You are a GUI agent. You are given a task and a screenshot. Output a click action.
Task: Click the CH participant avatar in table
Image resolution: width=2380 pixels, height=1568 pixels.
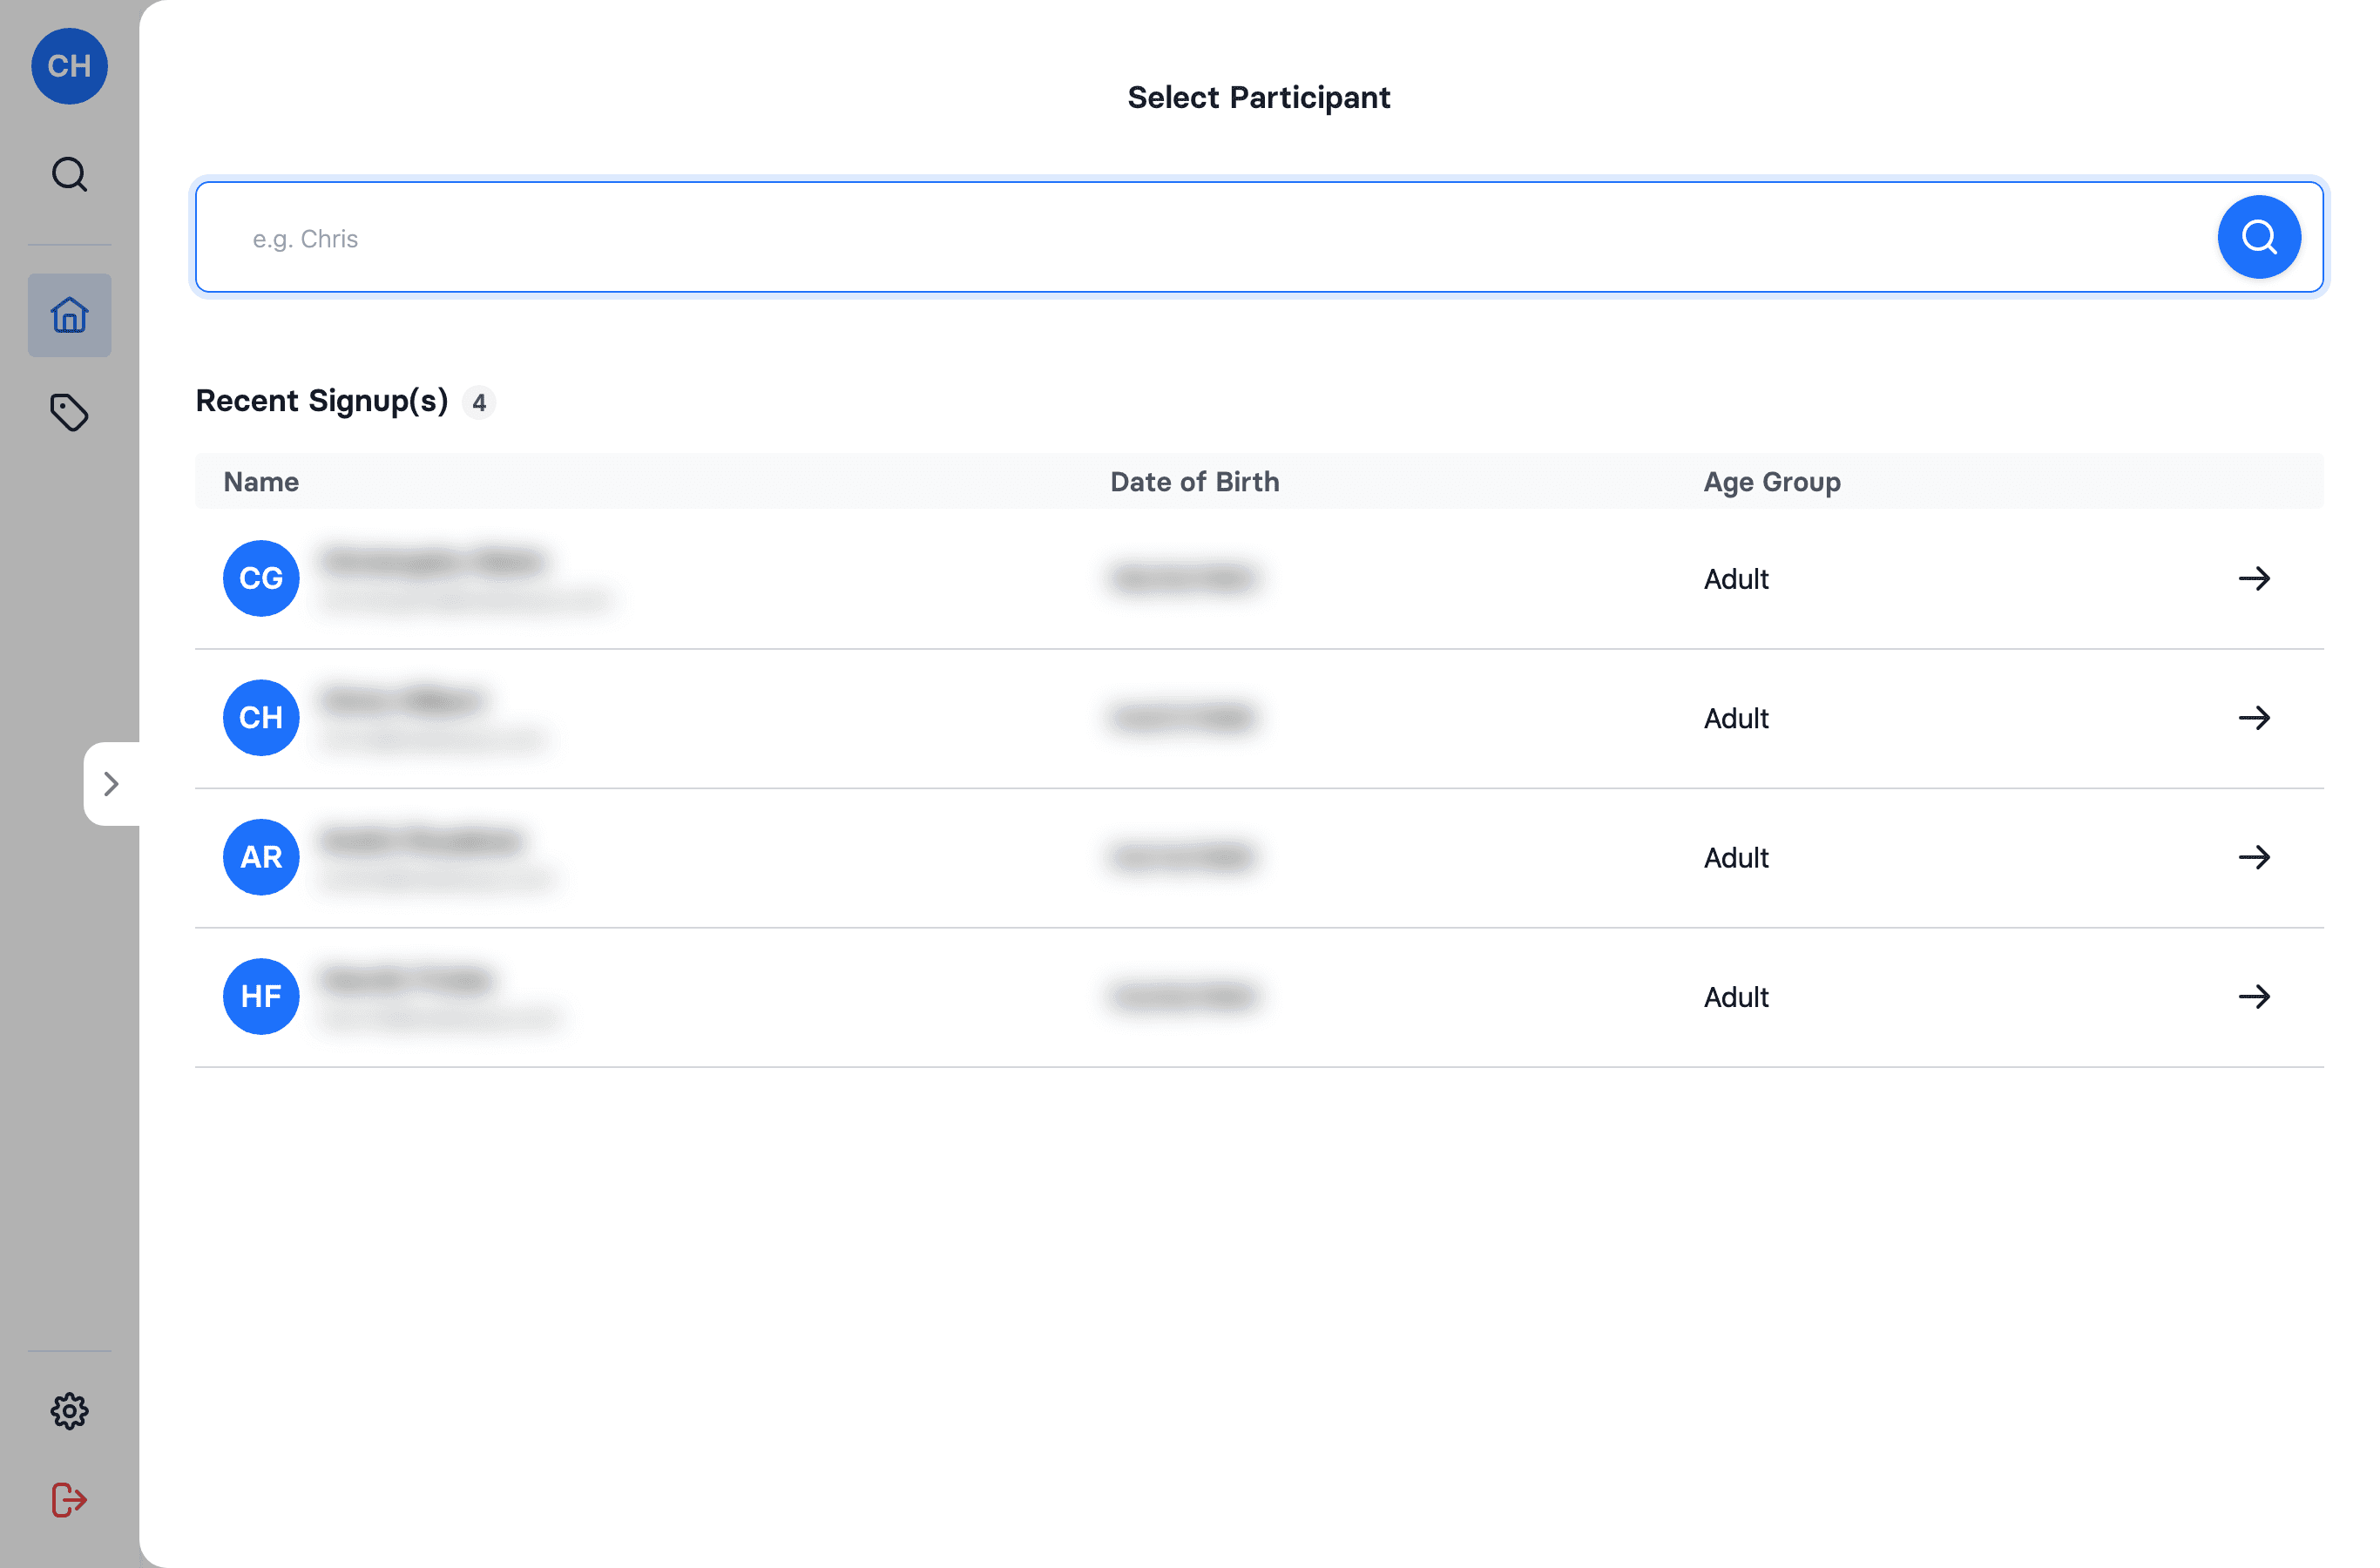(x=261, y=718)
